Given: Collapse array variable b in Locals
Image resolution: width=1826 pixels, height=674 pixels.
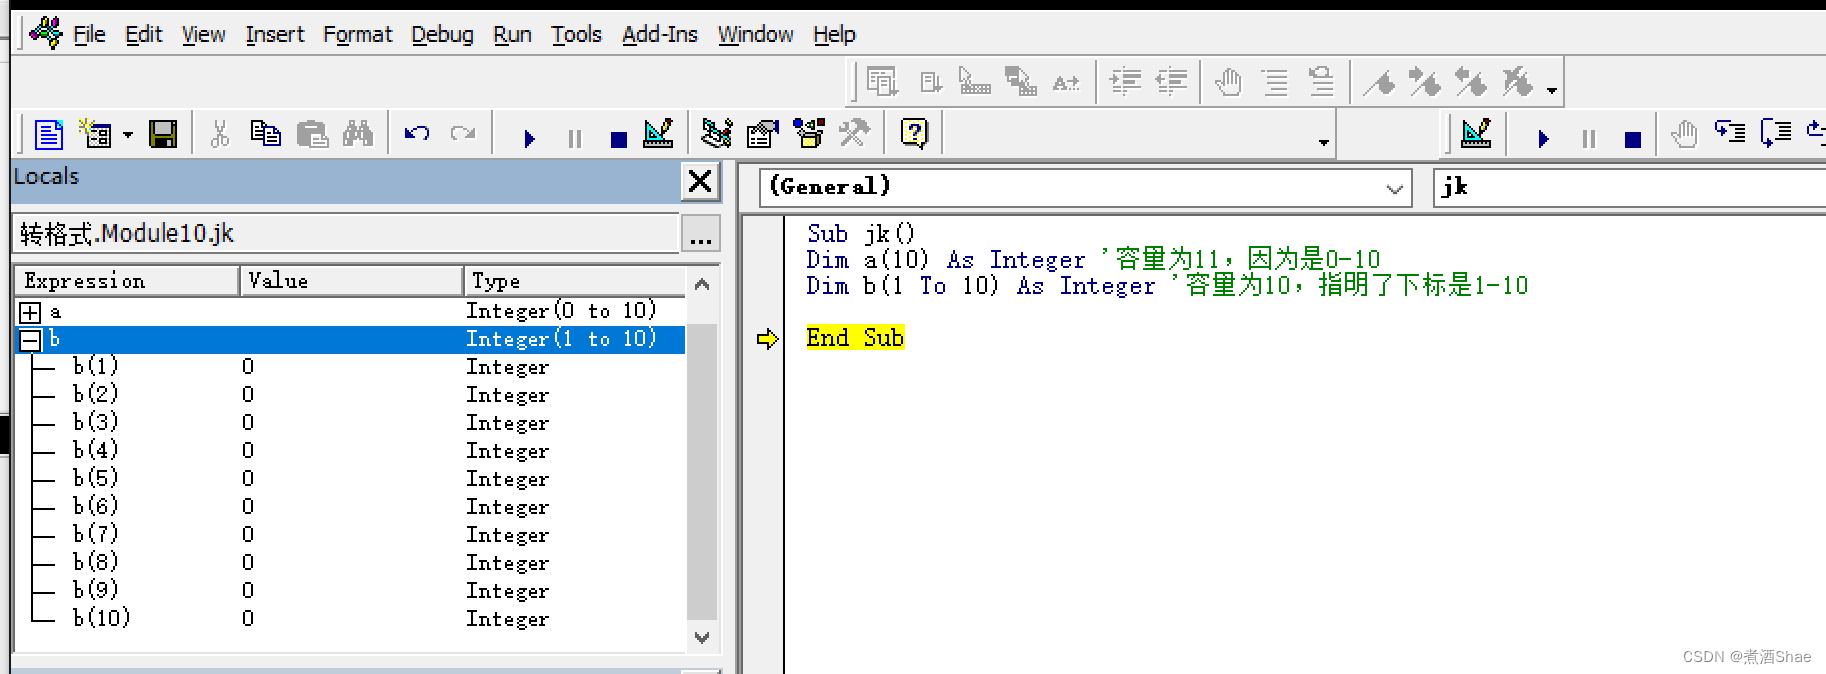Looking at the screenshot, I should pos(30,340).
